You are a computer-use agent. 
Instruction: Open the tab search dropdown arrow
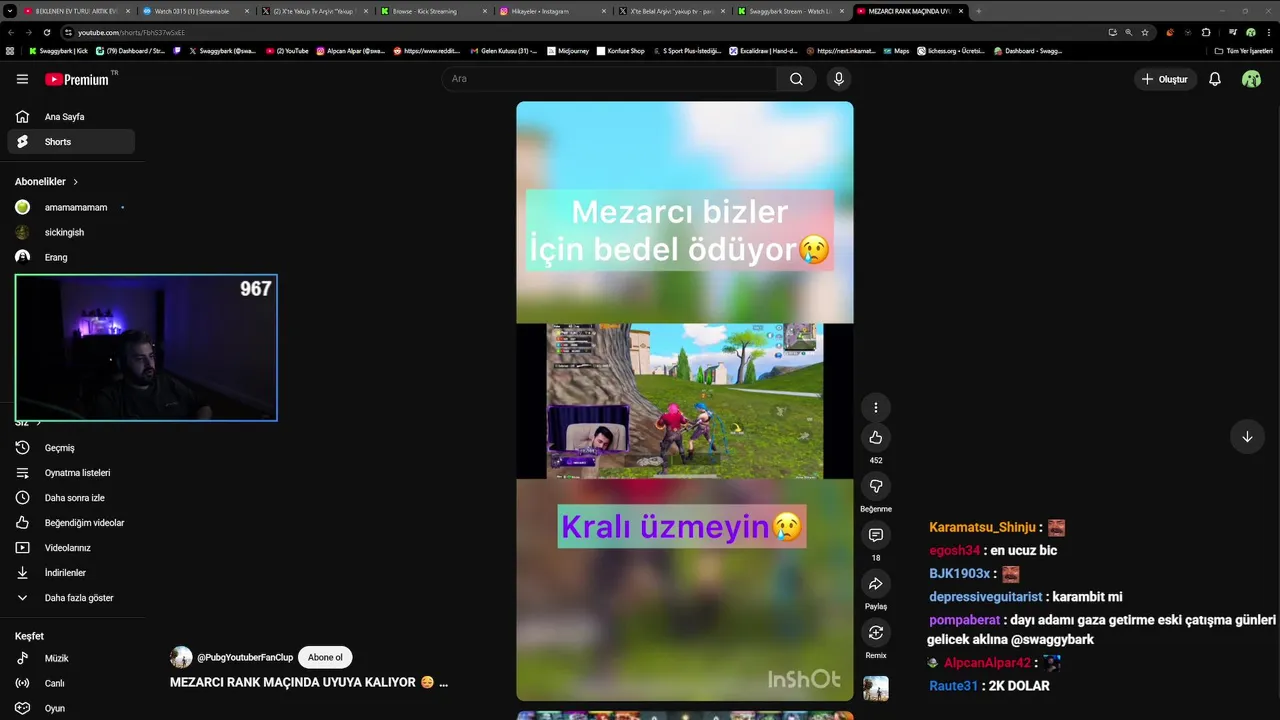tap(12, 11)
